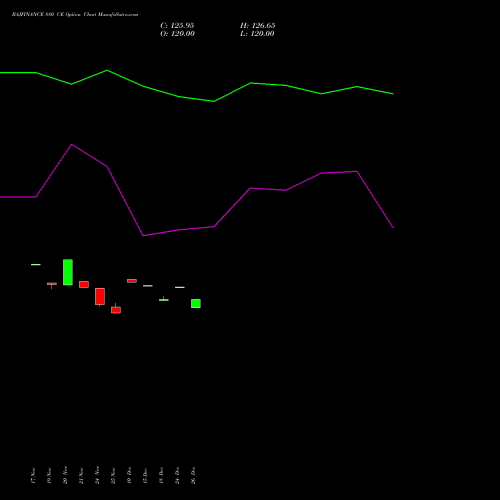Click the BAJFINANCE option chart title
The width and height of the screenshot is (500, 500).
[x=75, y=15]
